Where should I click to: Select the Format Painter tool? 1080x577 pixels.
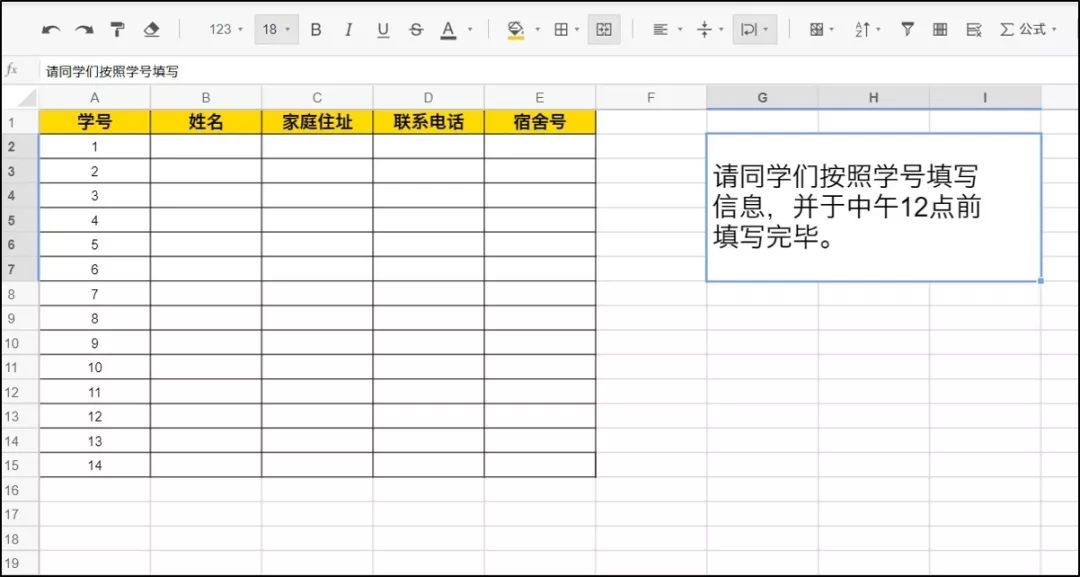117,29
